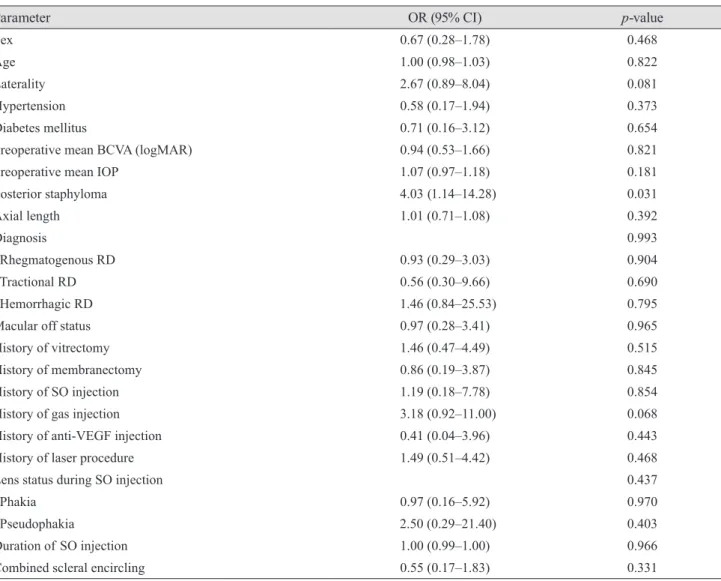Click the p-value 0.331
Image resolution: width=721 pixels, height=581 pixels.
[x=642, y=568]
